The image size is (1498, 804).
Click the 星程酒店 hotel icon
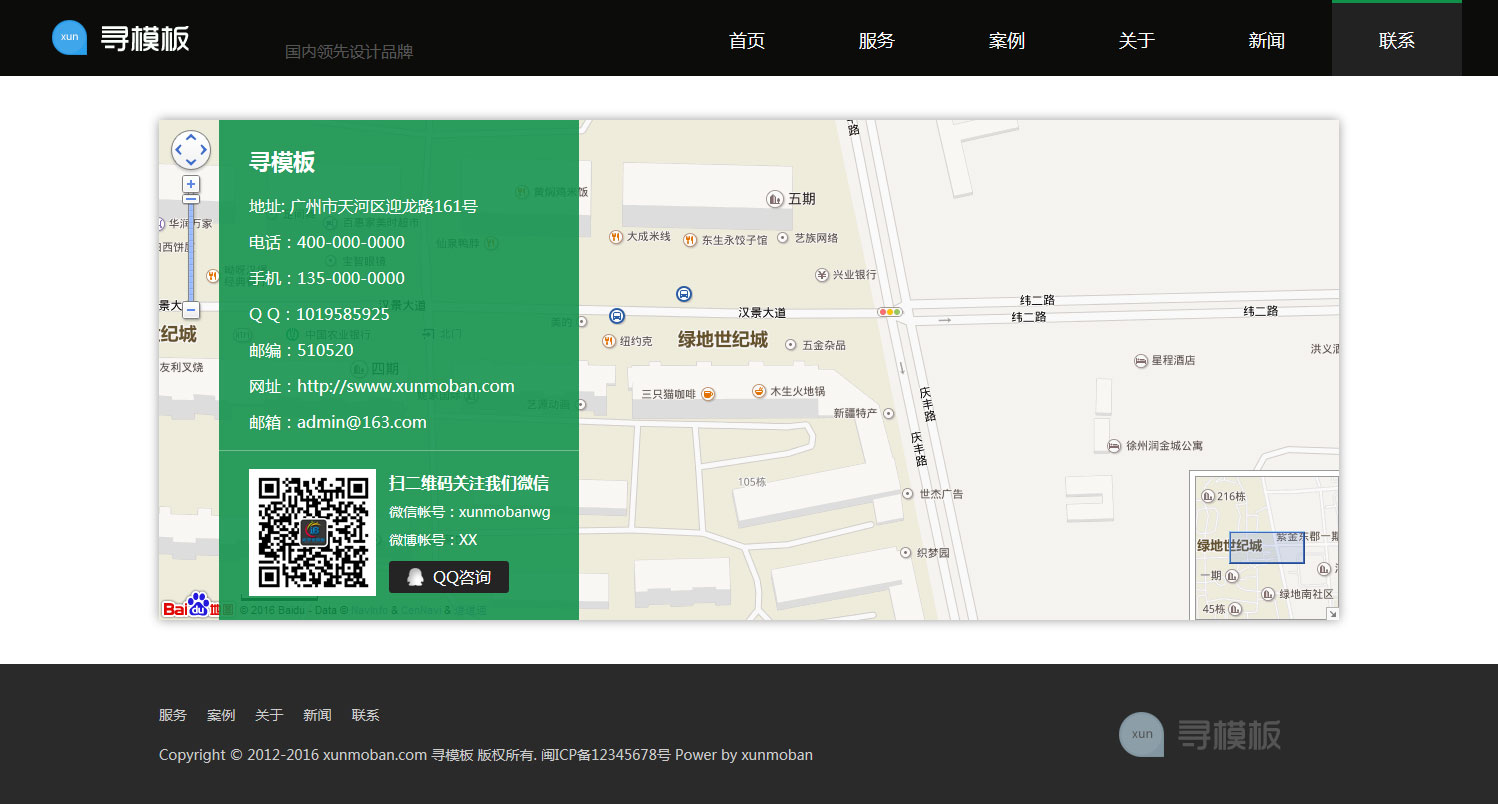1140,360
